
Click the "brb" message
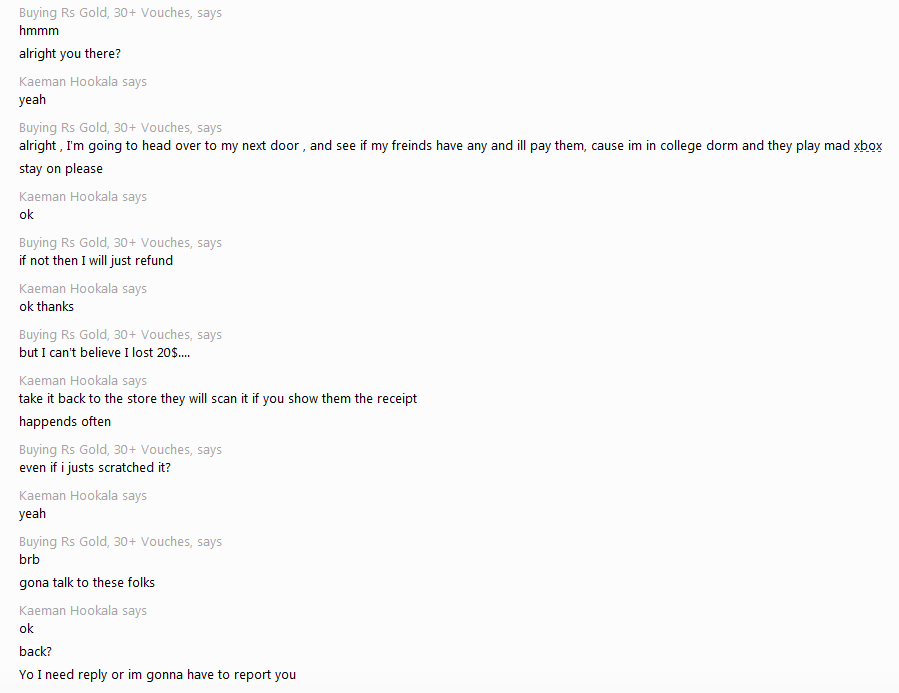tap(29, 559)
